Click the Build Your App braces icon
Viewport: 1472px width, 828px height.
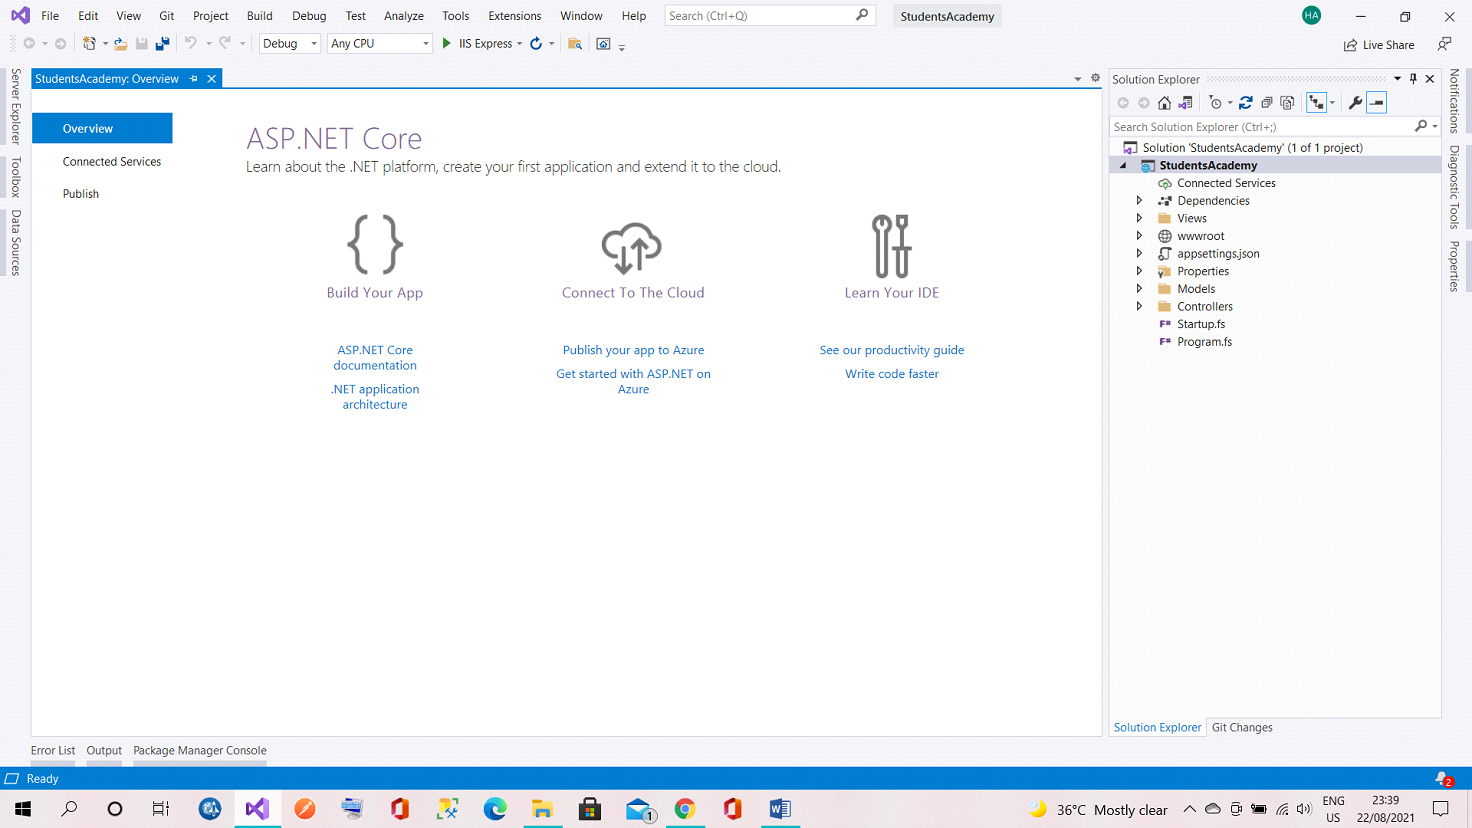coord(375,244)
